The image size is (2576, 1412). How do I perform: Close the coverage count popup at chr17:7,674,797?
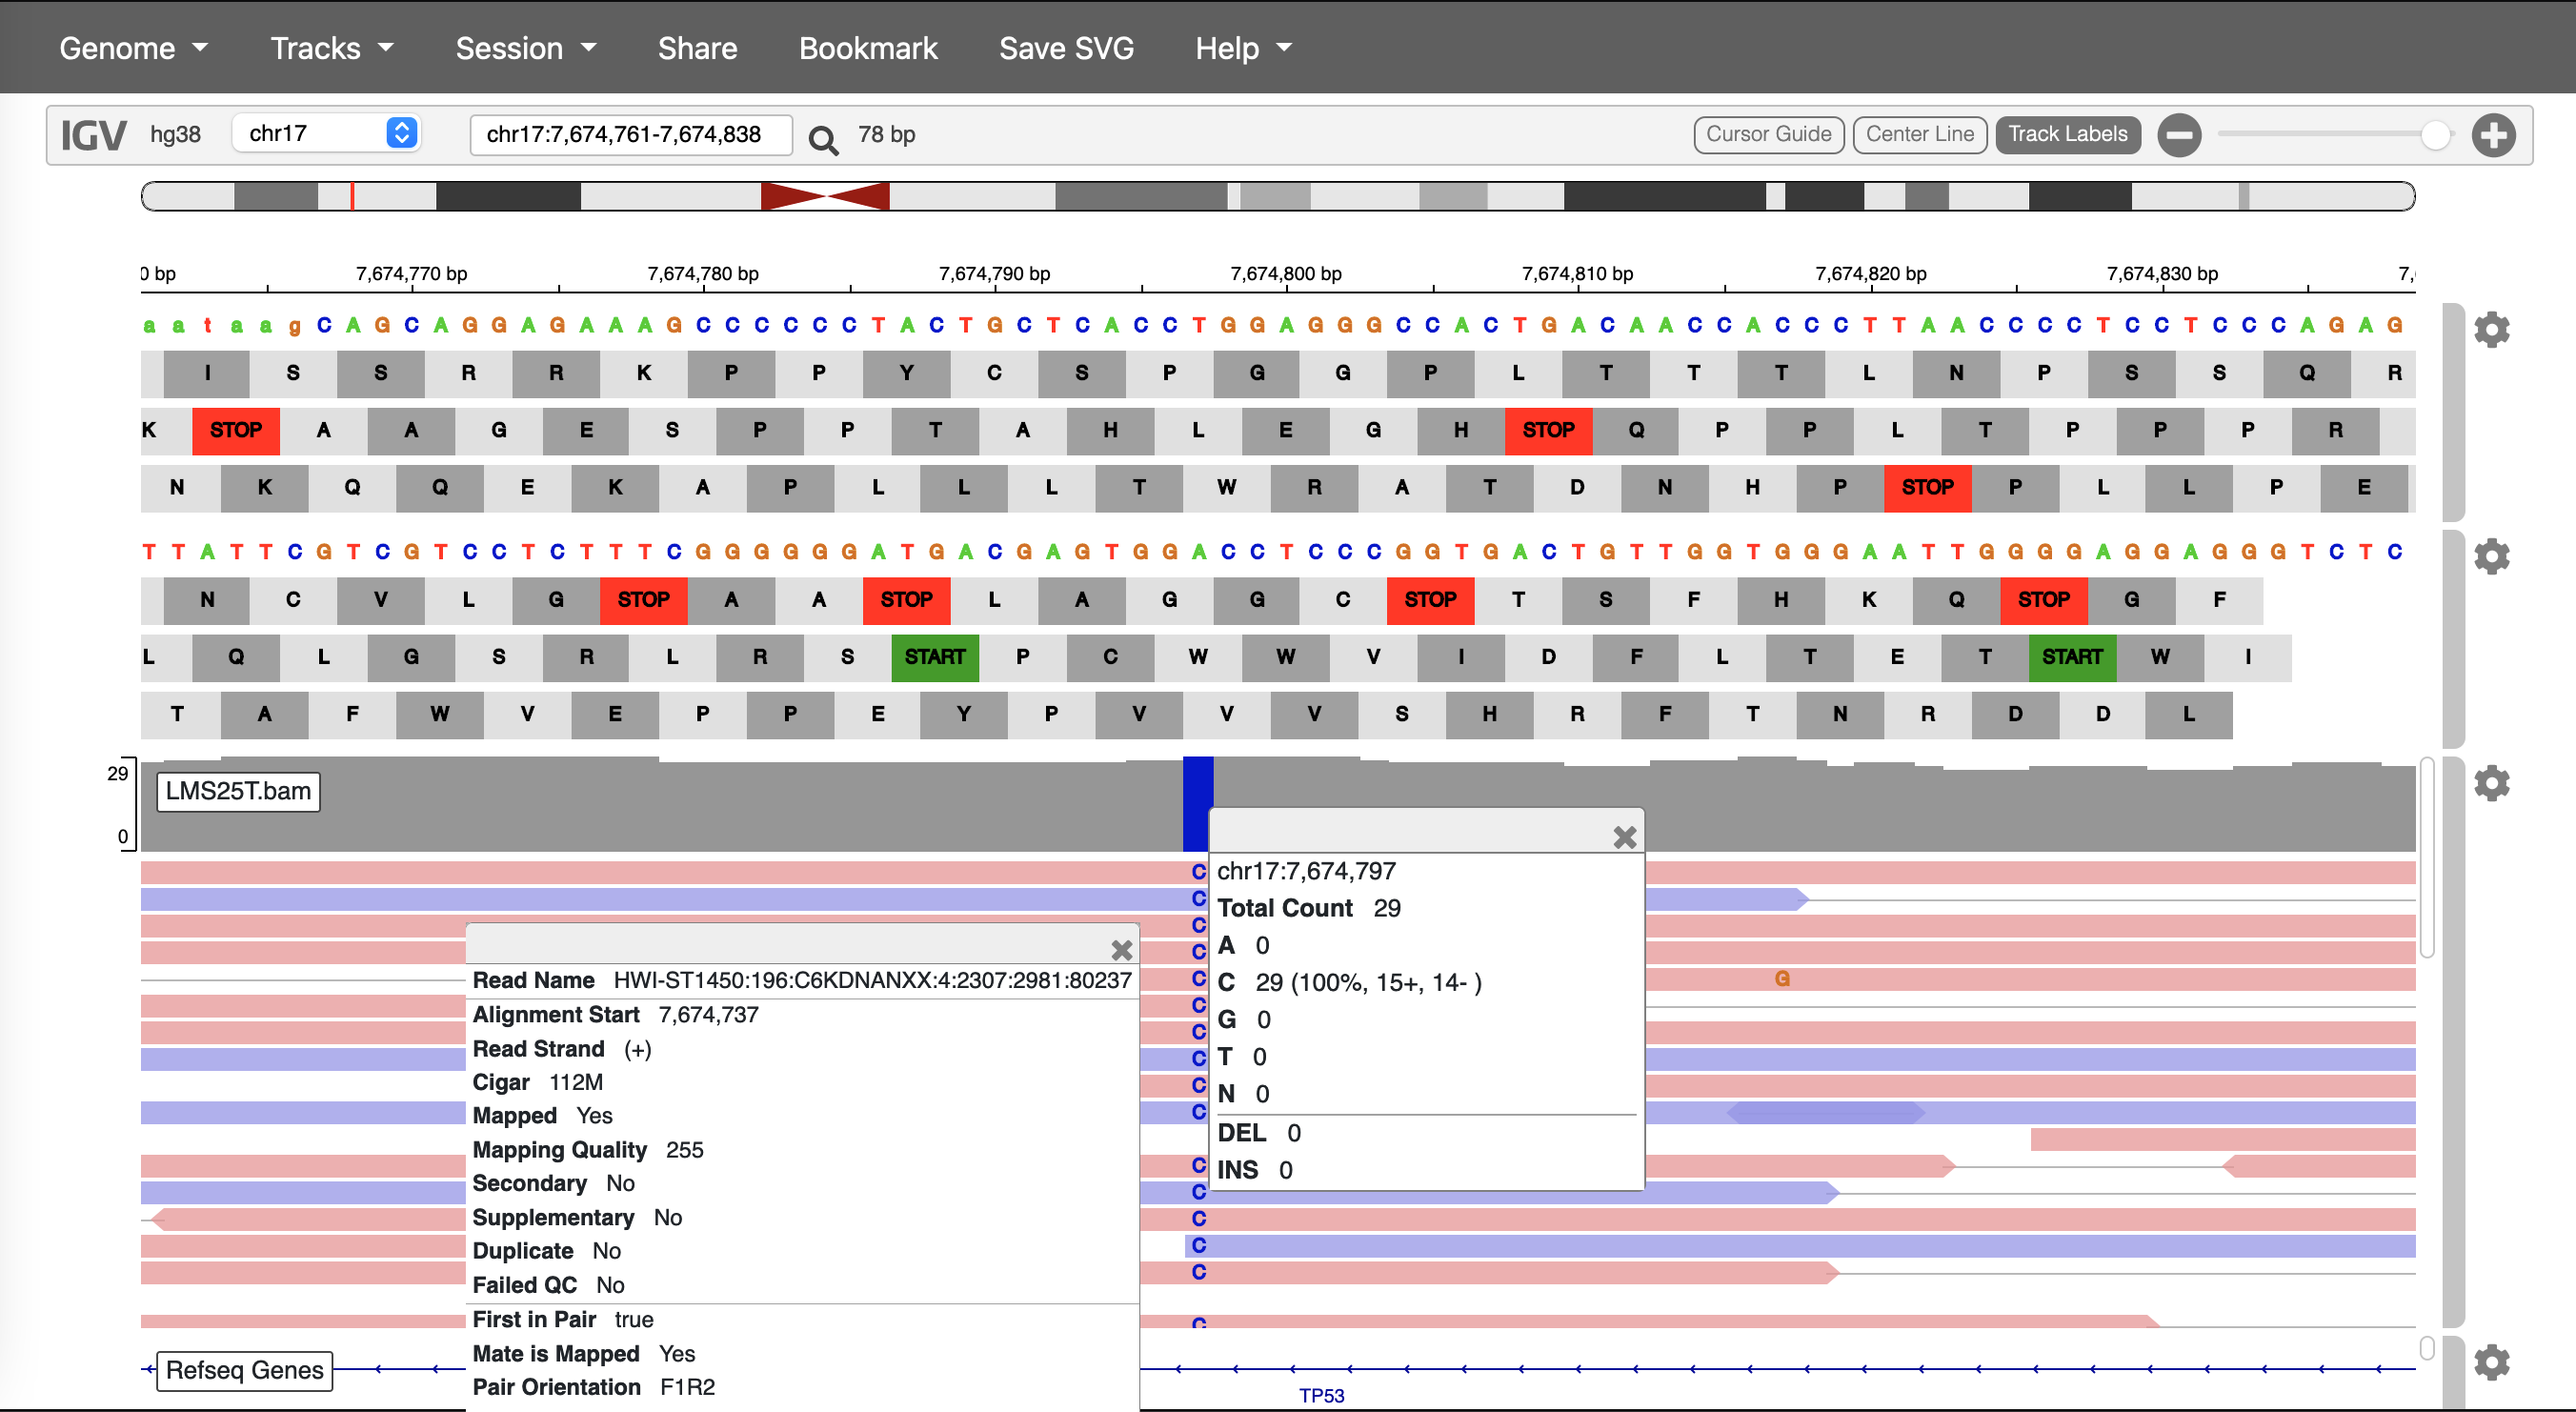coord(1624,837)
